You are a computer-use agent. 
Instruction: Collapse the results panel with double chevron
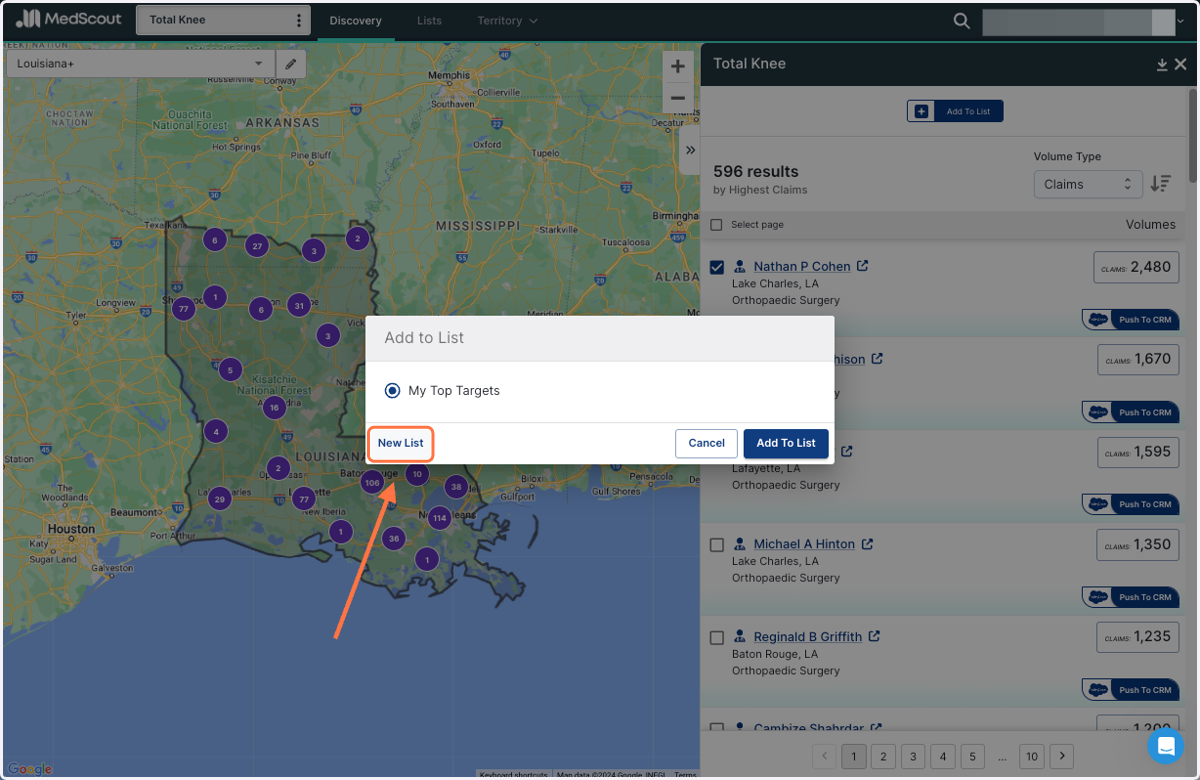point(690,150)
